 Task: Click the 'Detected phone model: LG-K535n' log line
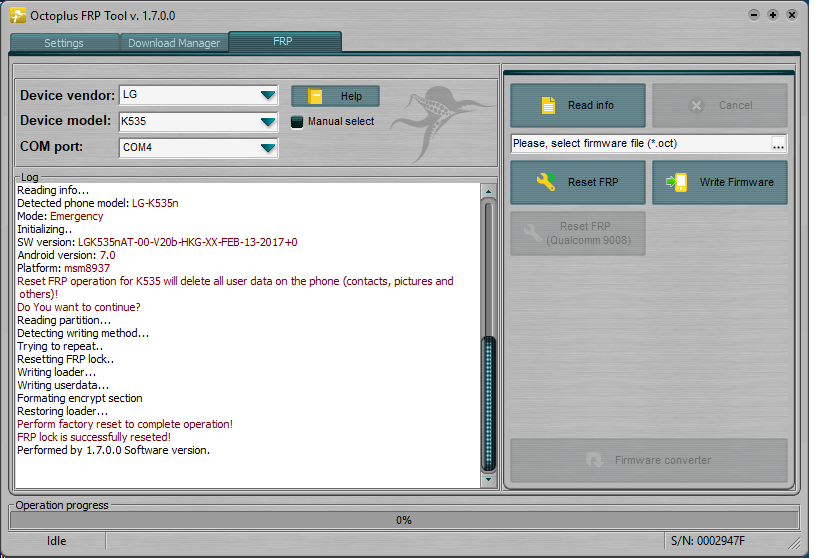click(98, 203)
